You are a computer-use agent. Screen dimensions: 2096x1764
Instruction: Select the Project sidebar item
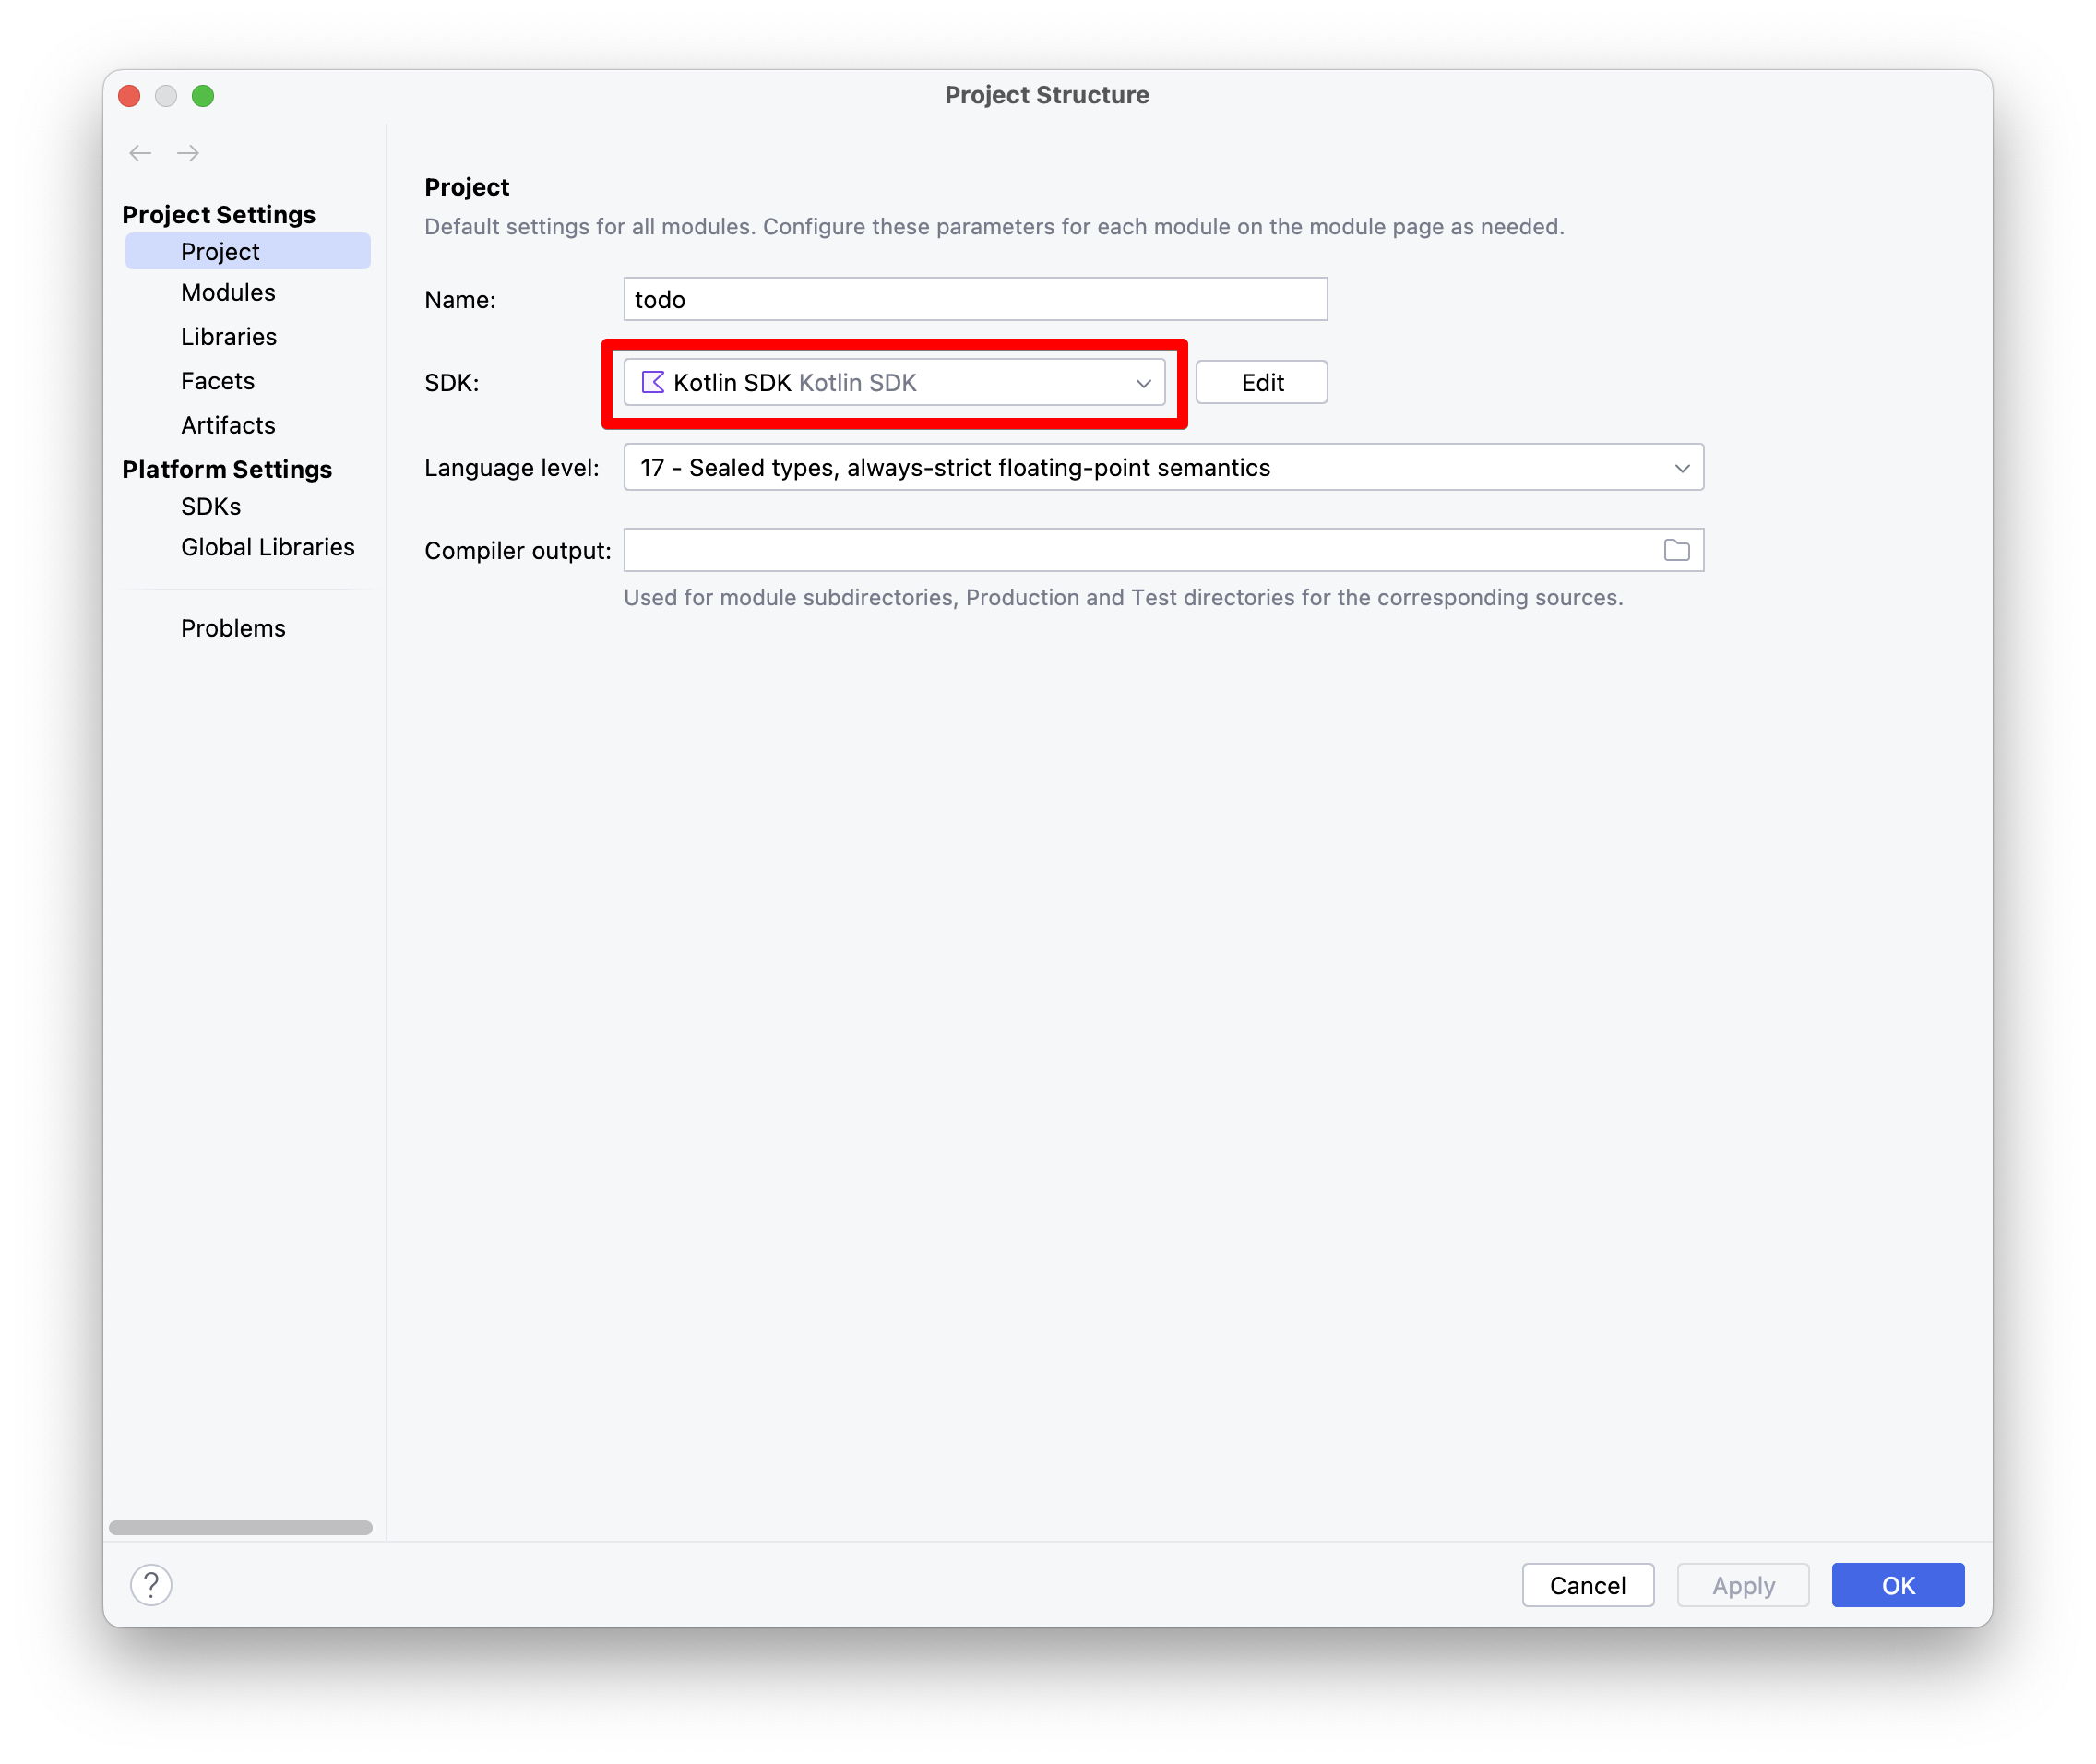coord(220,251)
